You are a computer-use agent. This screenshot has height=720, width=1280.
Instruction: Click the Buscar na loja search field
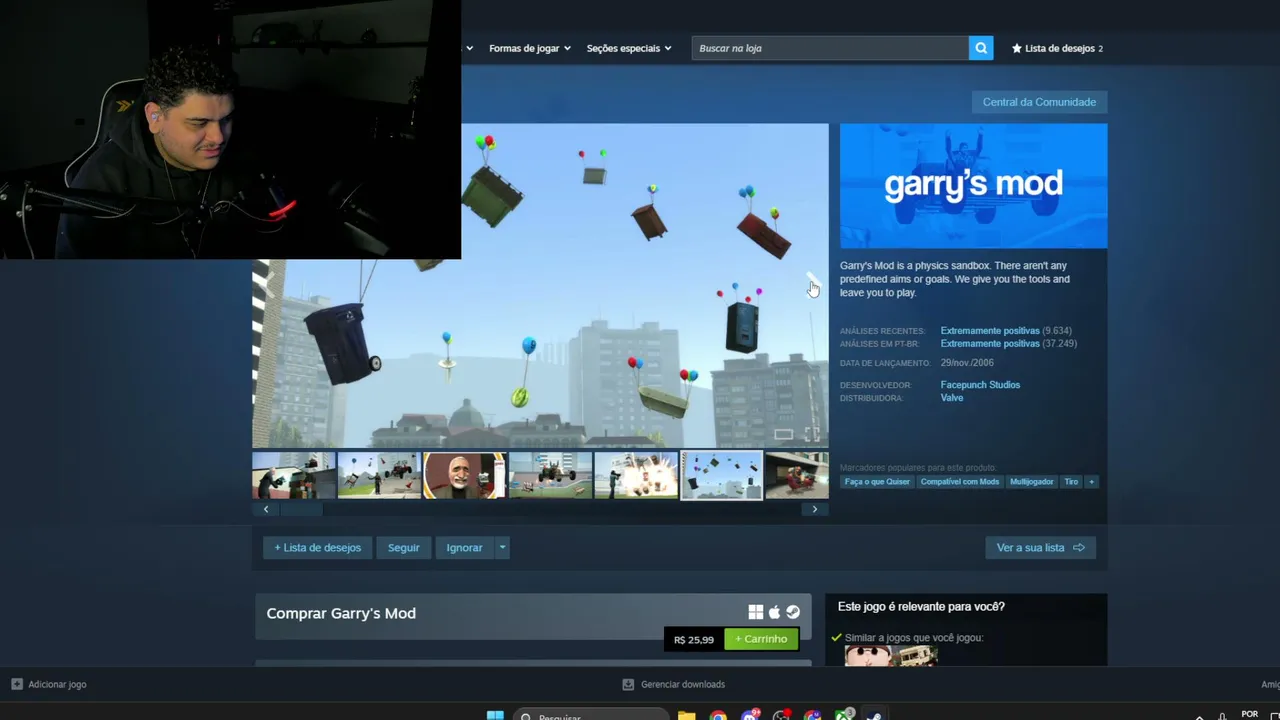(830, 48)
